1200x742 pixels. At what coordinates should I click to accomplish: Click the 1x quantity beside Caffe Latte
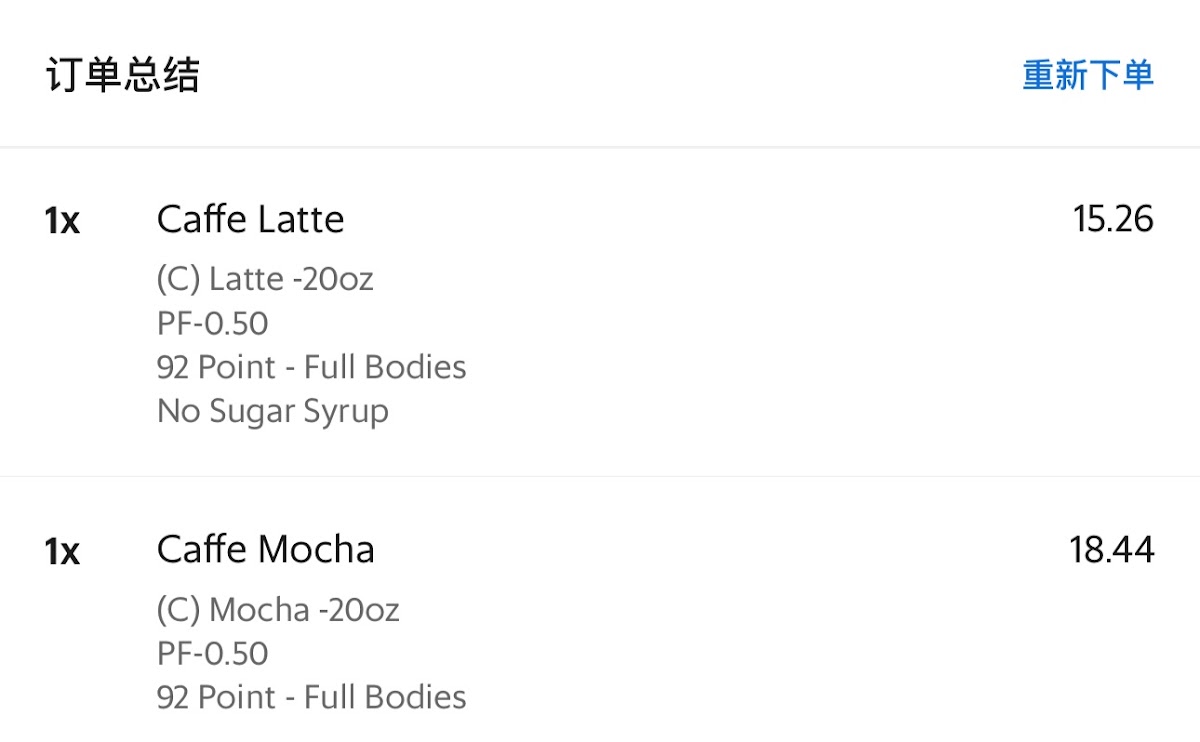(62, 221)
